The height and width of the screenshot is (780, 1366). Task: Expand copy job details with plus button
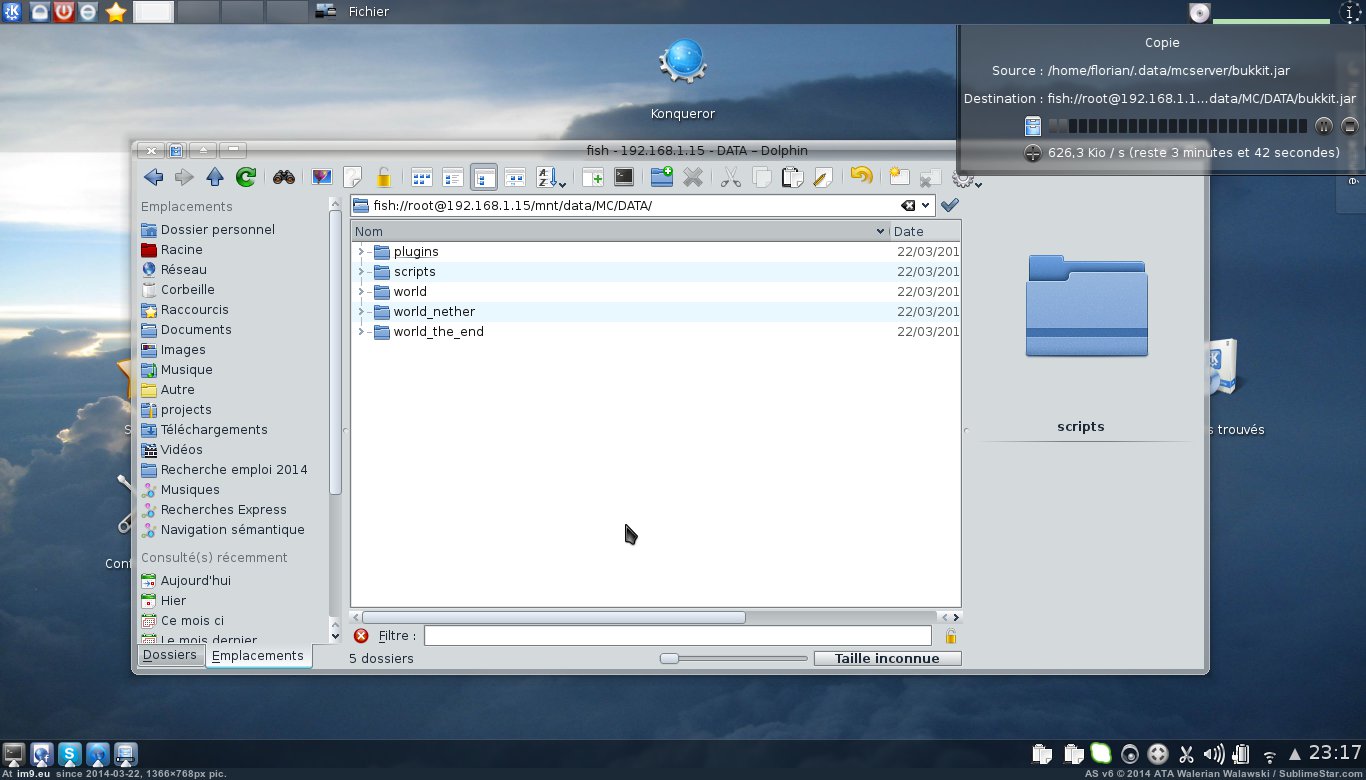tap(1033, 153)
